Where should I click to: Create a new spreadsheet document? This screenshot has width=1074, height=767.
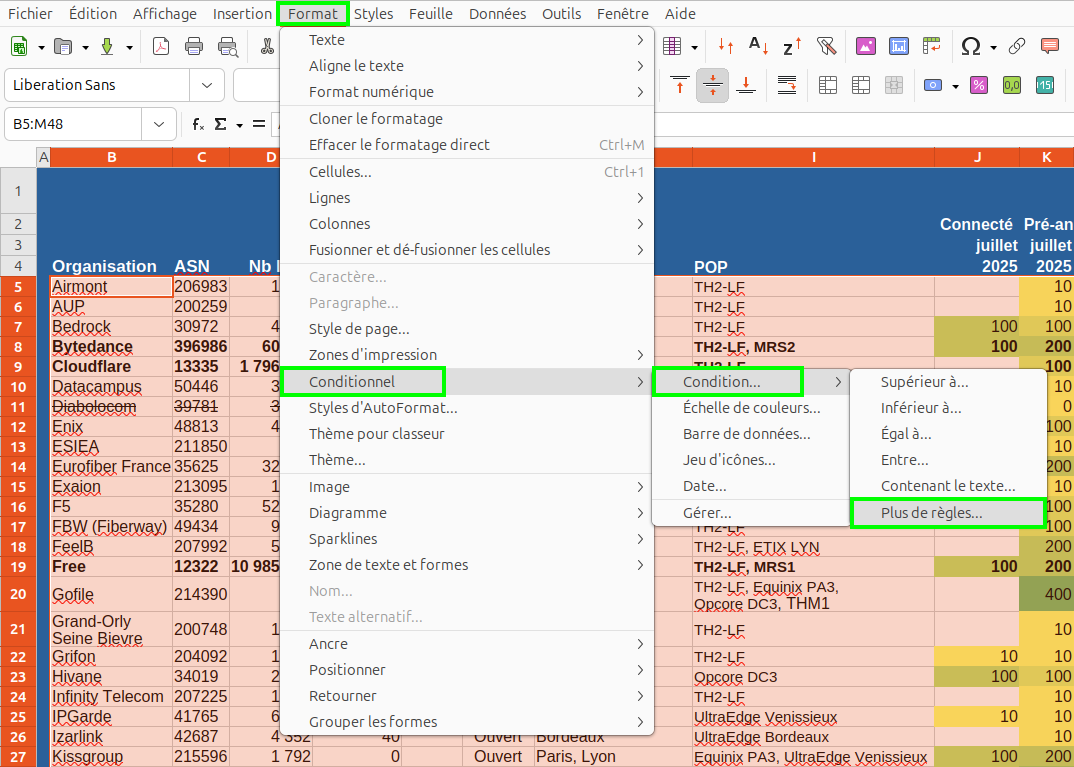point(19,47)
